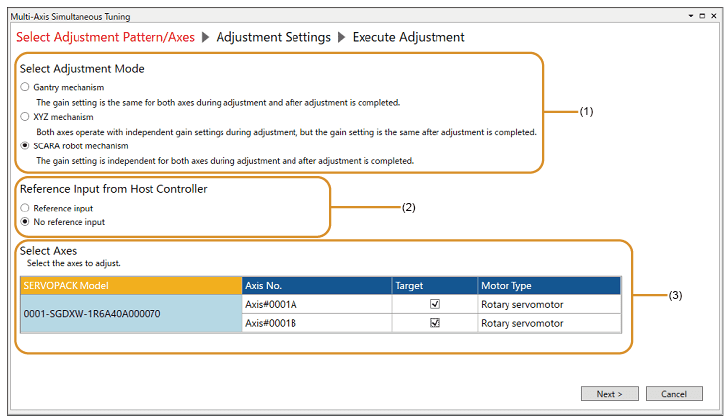Close the Multi-Axis Simultaneous Tuning window
Screen dimensions: 727x420
pos(713,17)
